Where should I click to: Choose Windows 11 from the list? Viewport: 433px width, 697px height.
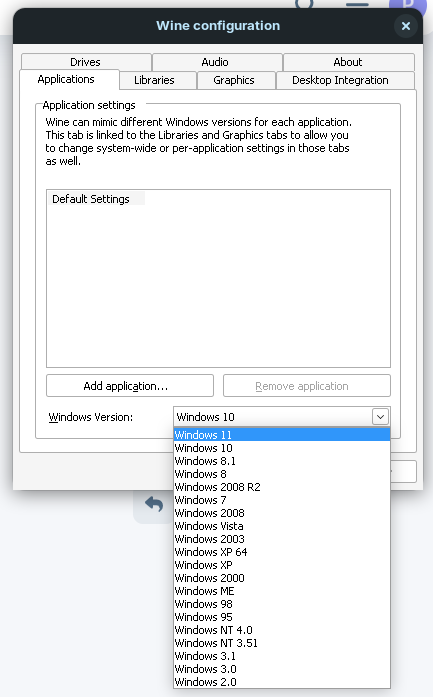pyautogui.click(x=282, y=435)
